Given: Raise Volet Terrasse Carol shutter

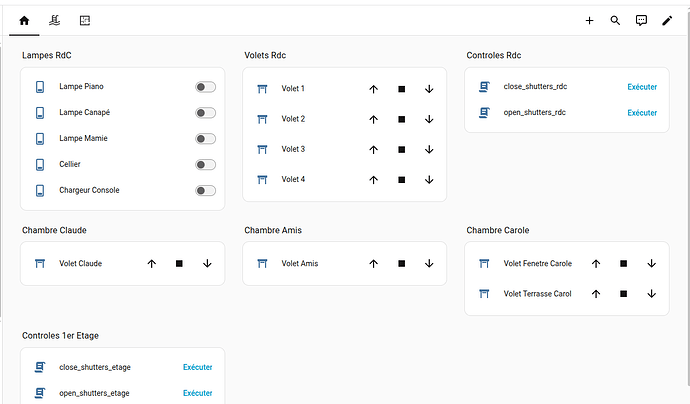Looking at the screenshot, I should [596, 294].
